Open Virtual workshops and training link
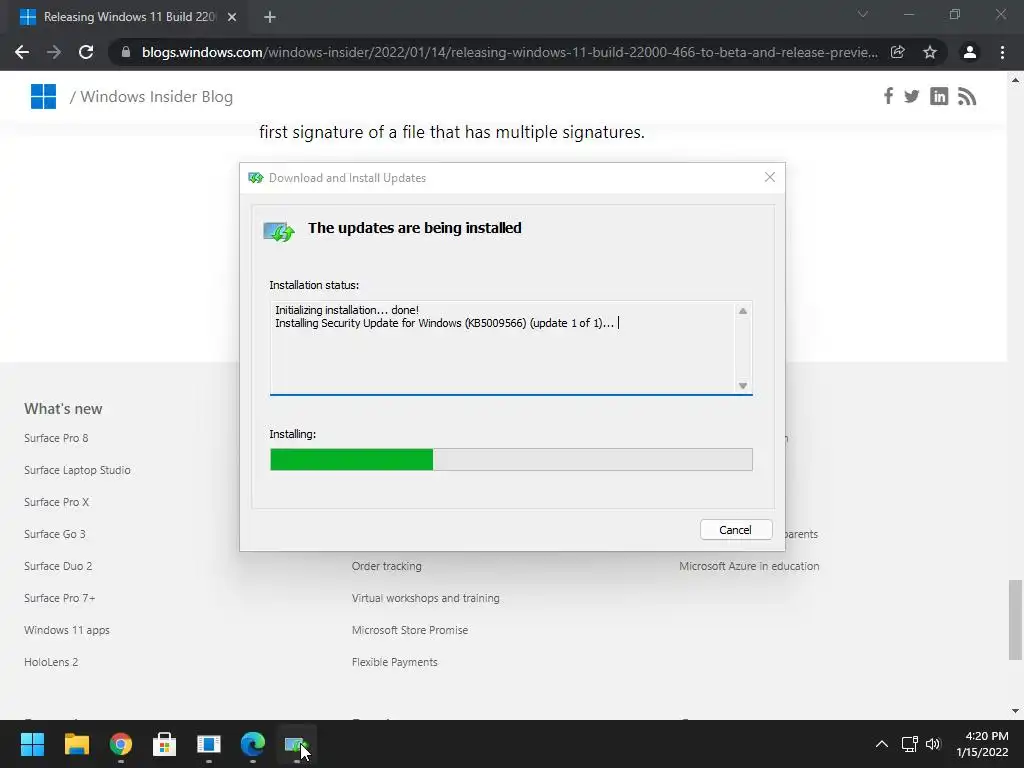This screenshot has height=768, width=1024. [x=425, y=598]
